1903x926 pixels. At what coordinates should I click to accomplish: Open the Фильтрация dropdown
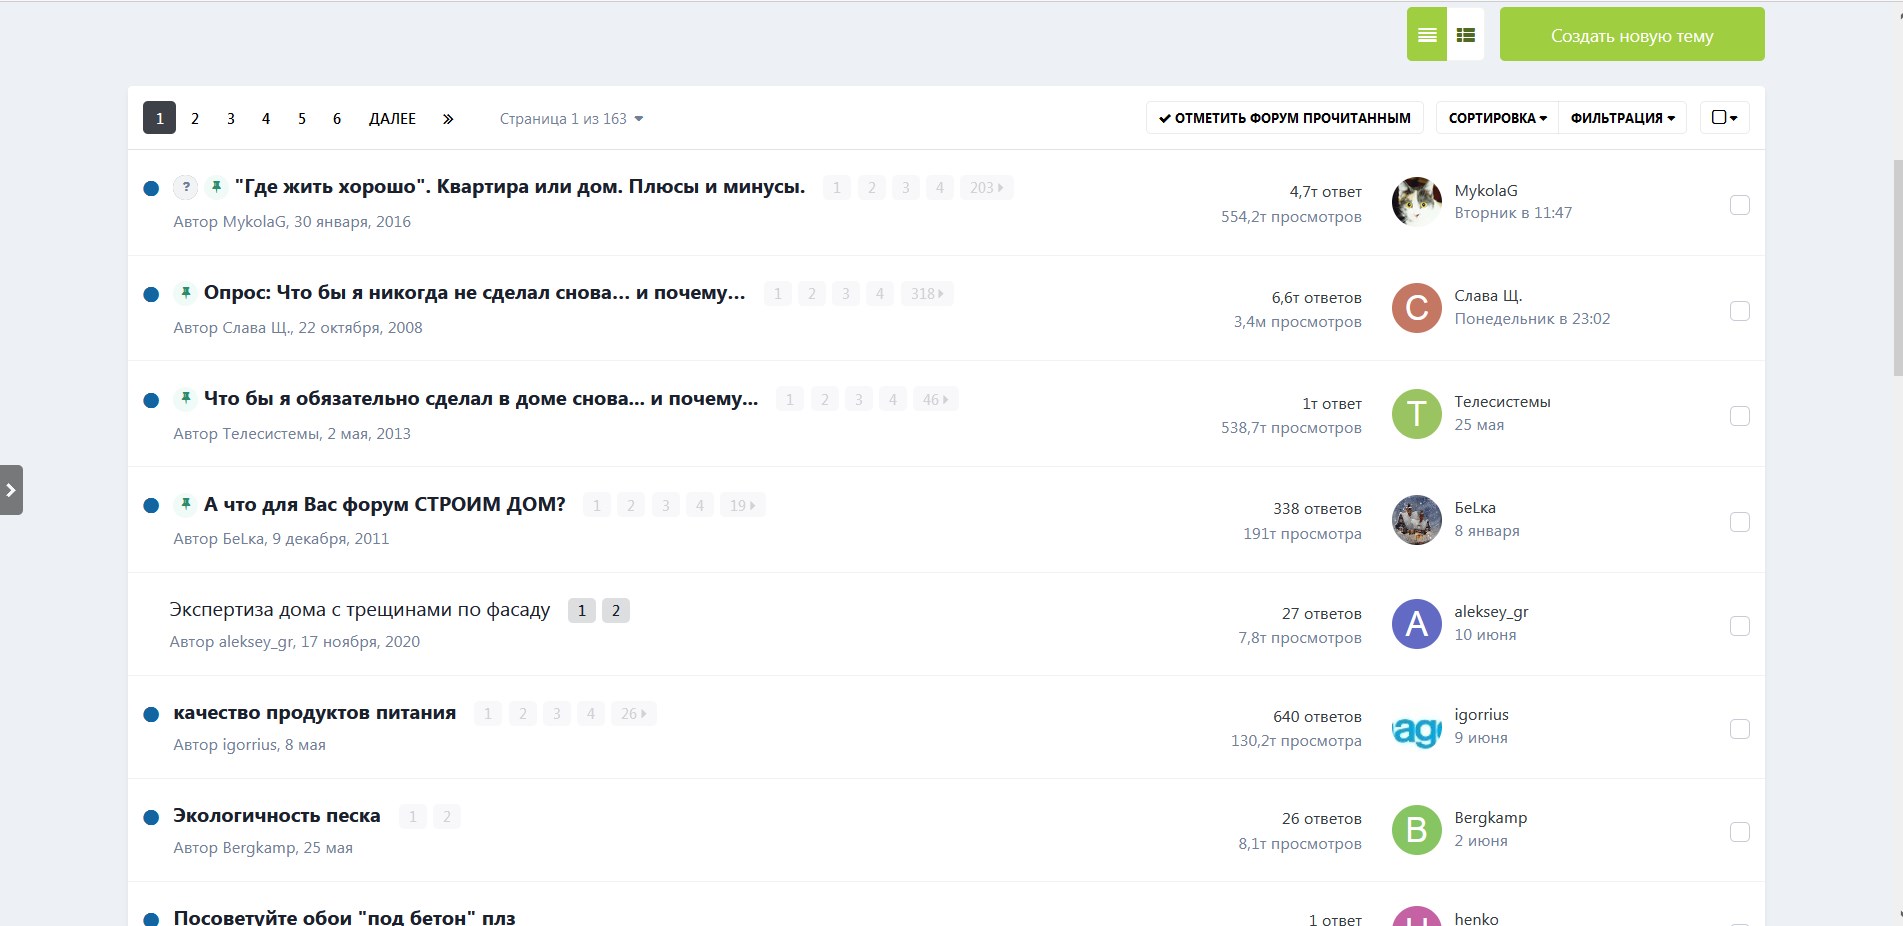point(1622,118)
